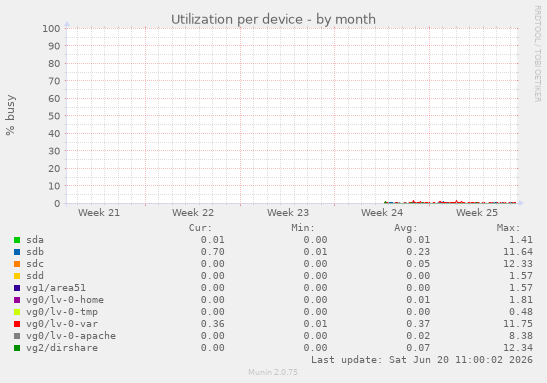Click the Cur: column header
The image size is (547, 383).
tap(200, 228)
